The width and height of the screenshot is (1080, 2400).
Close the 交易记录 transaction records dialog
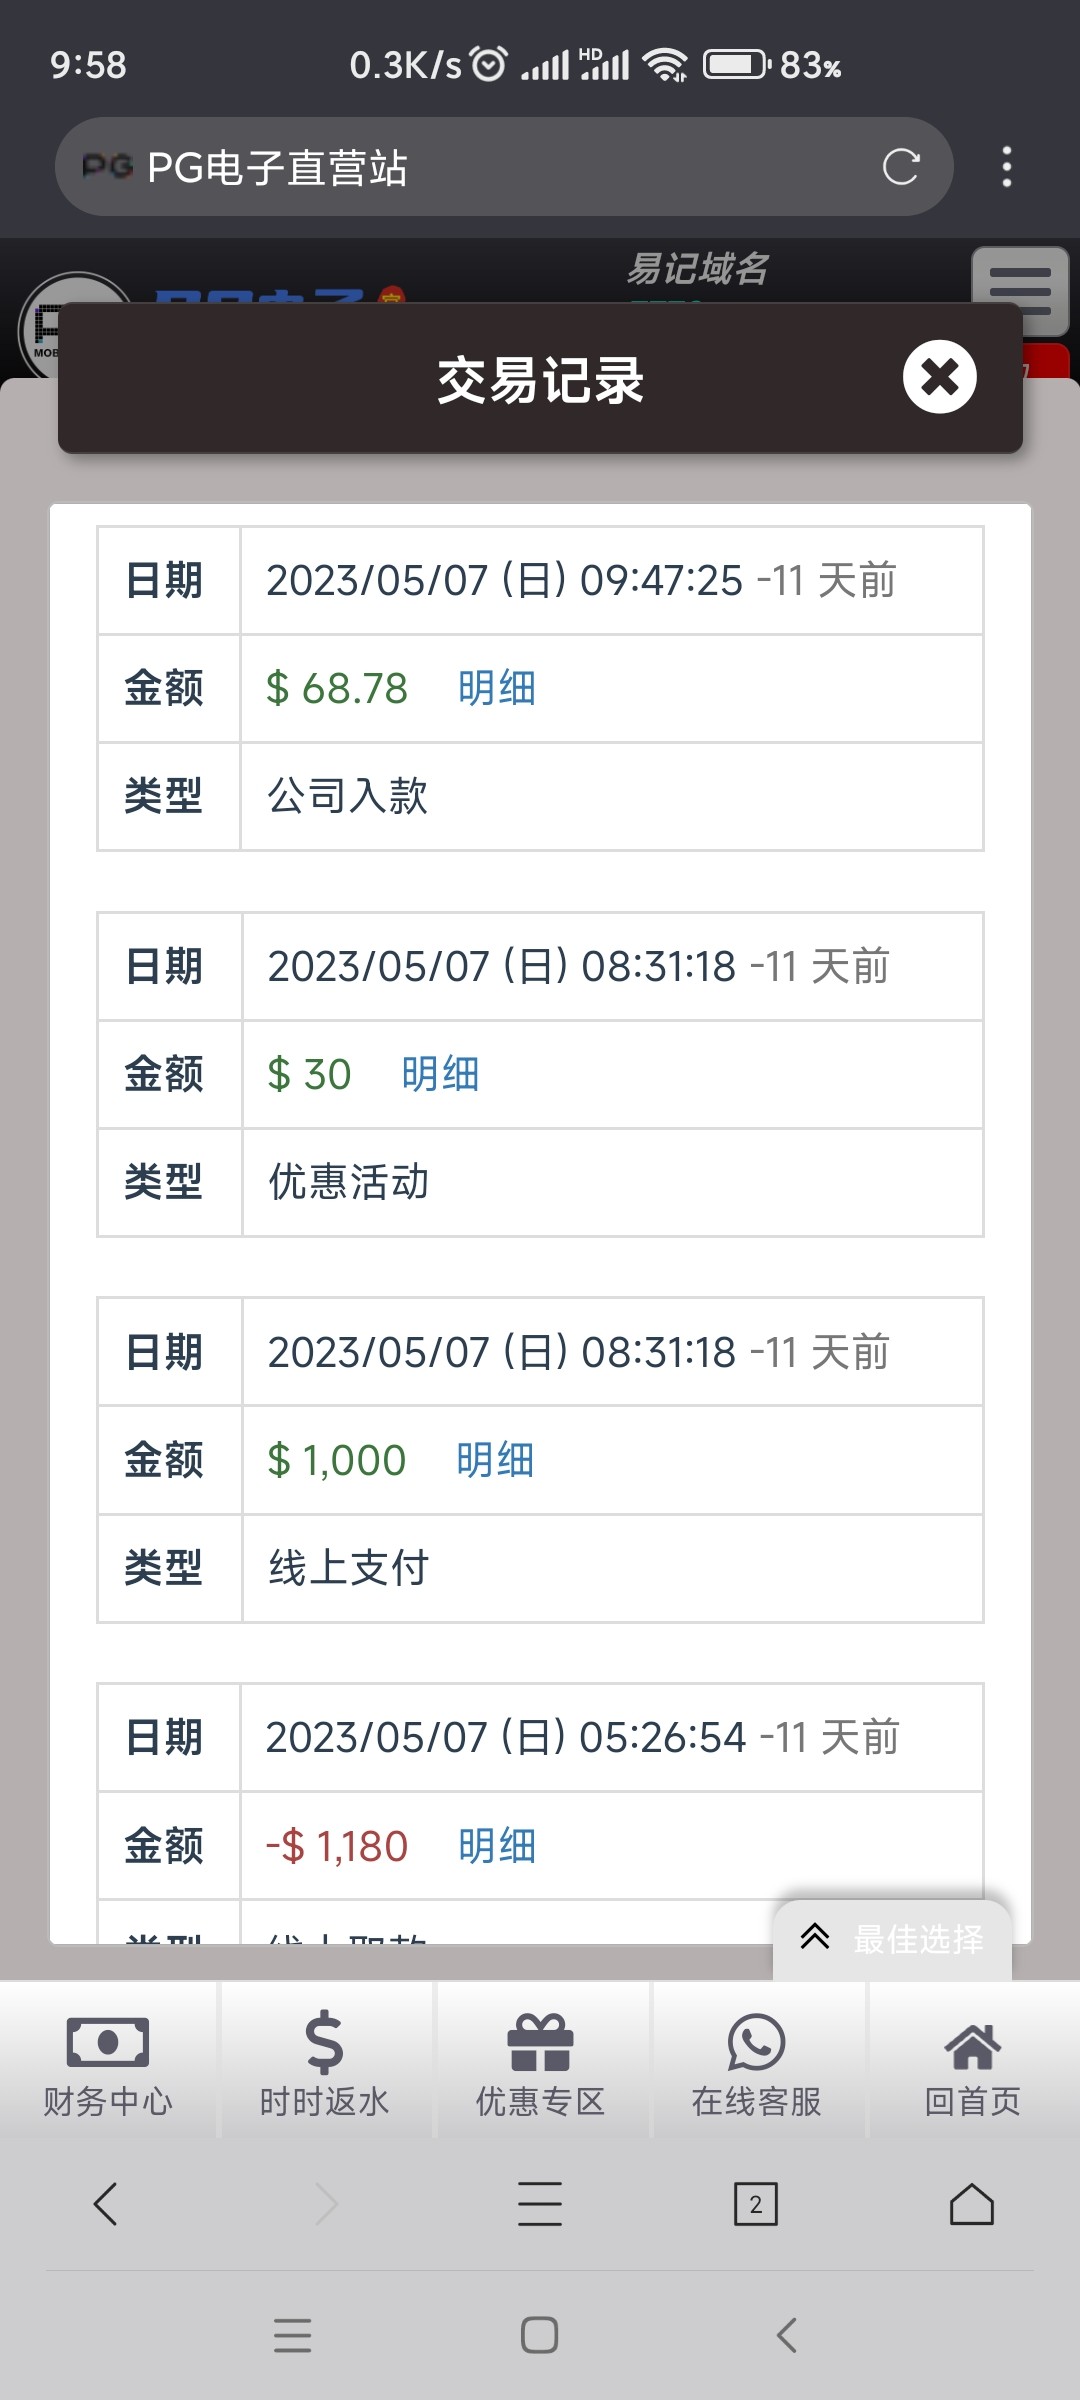click(x=939, y=377)
